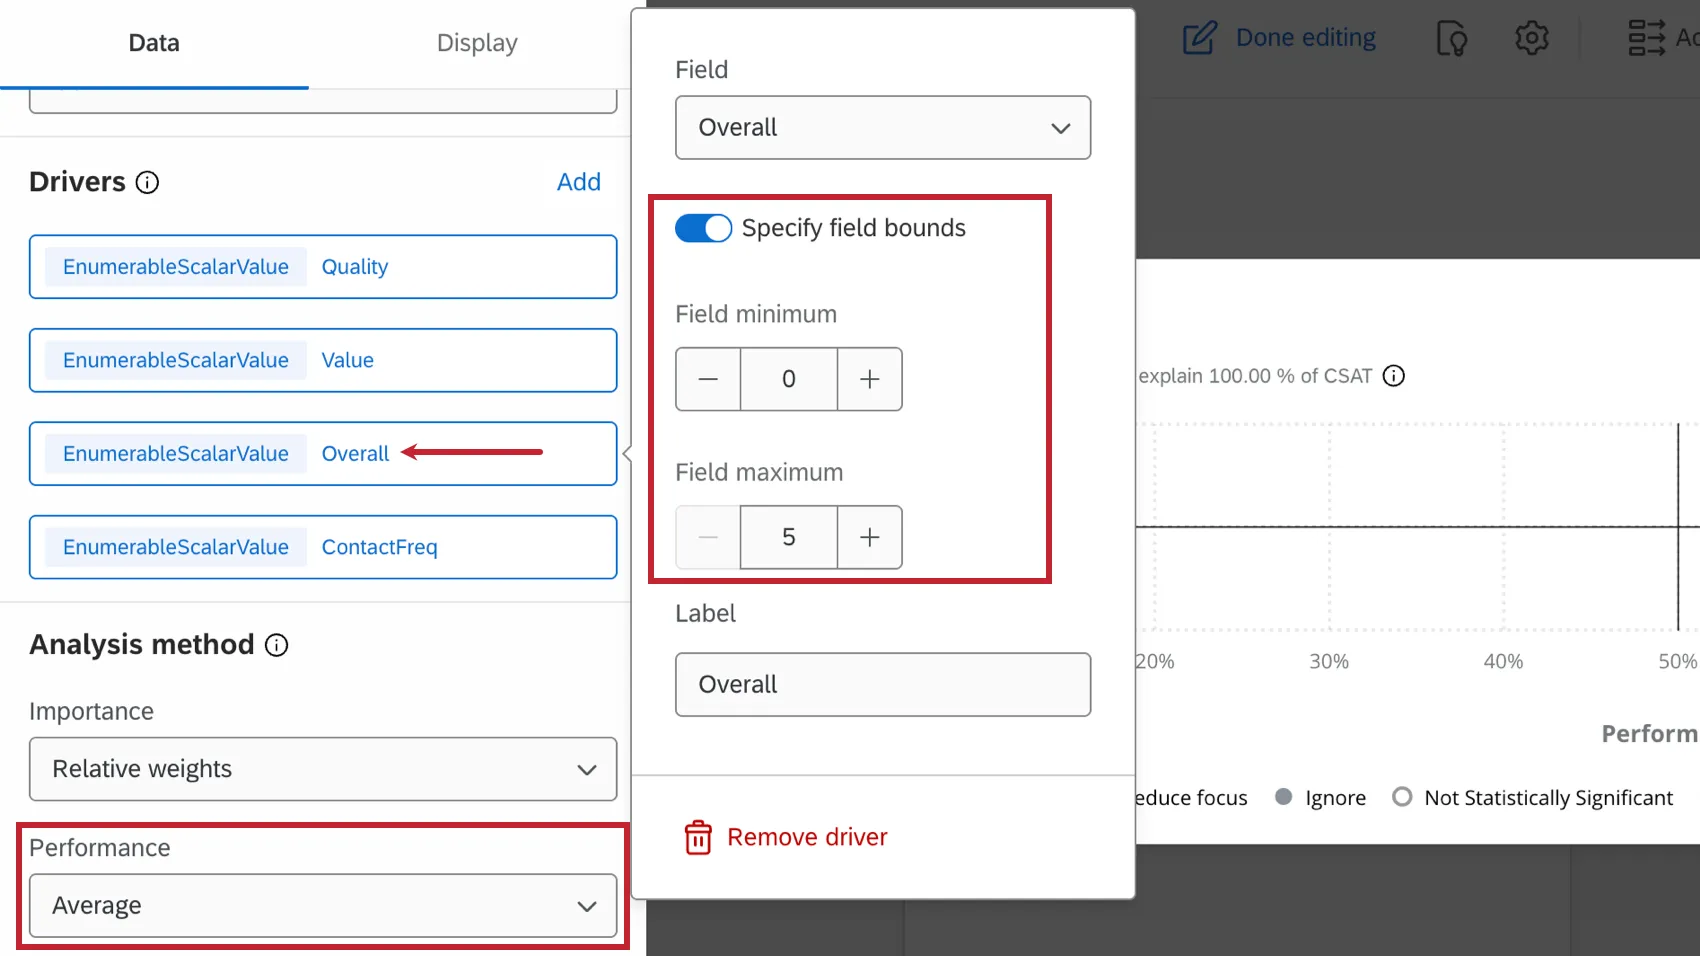
Task: Switch to the Display tab
Action: click(477, 43)
